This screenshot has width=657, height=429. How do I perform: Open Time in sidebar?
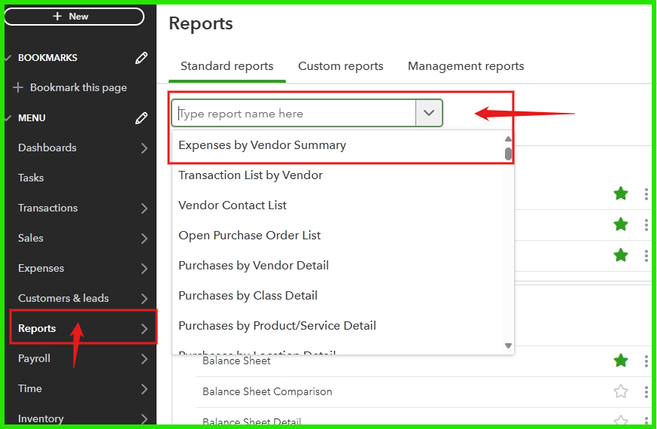[x=30, y=389]
